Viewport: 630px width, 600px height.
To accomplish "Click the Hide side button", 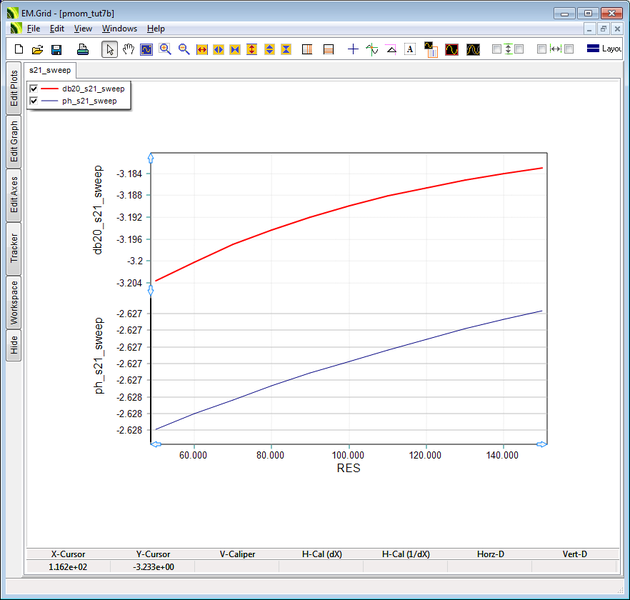I will (14, 345).
